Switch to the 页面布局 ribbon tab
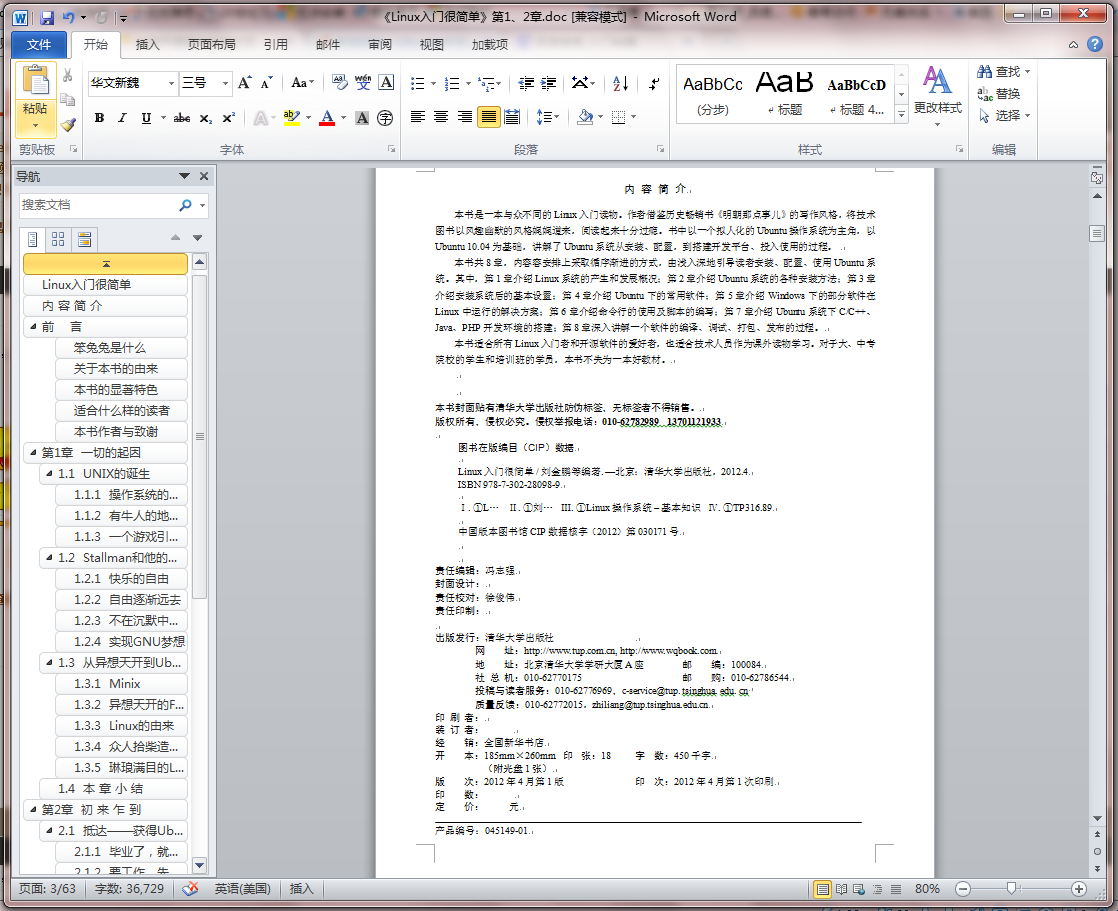The width and height of the screenshot is (1118, 911). tap(212, 44)
